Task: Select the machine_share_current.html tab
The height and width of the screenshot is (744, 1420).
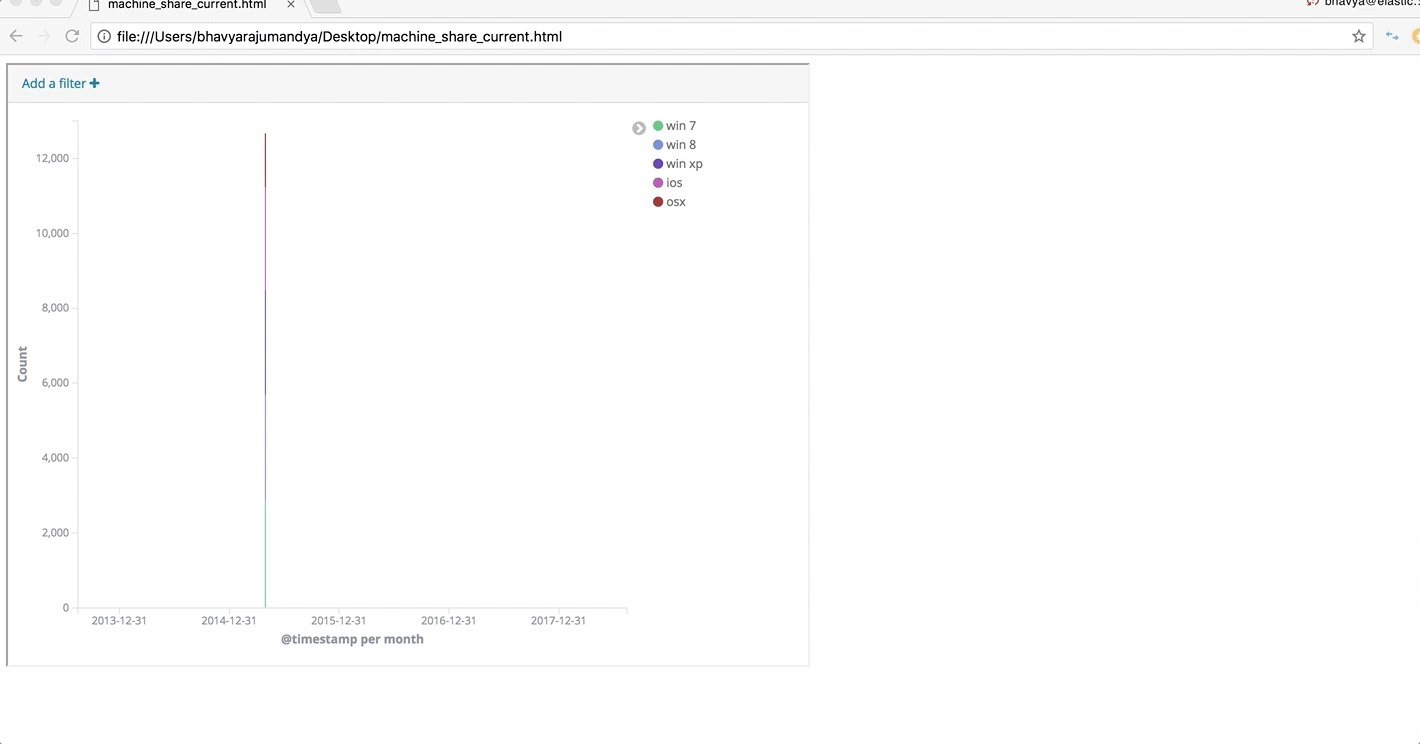Action: (185, 6)
